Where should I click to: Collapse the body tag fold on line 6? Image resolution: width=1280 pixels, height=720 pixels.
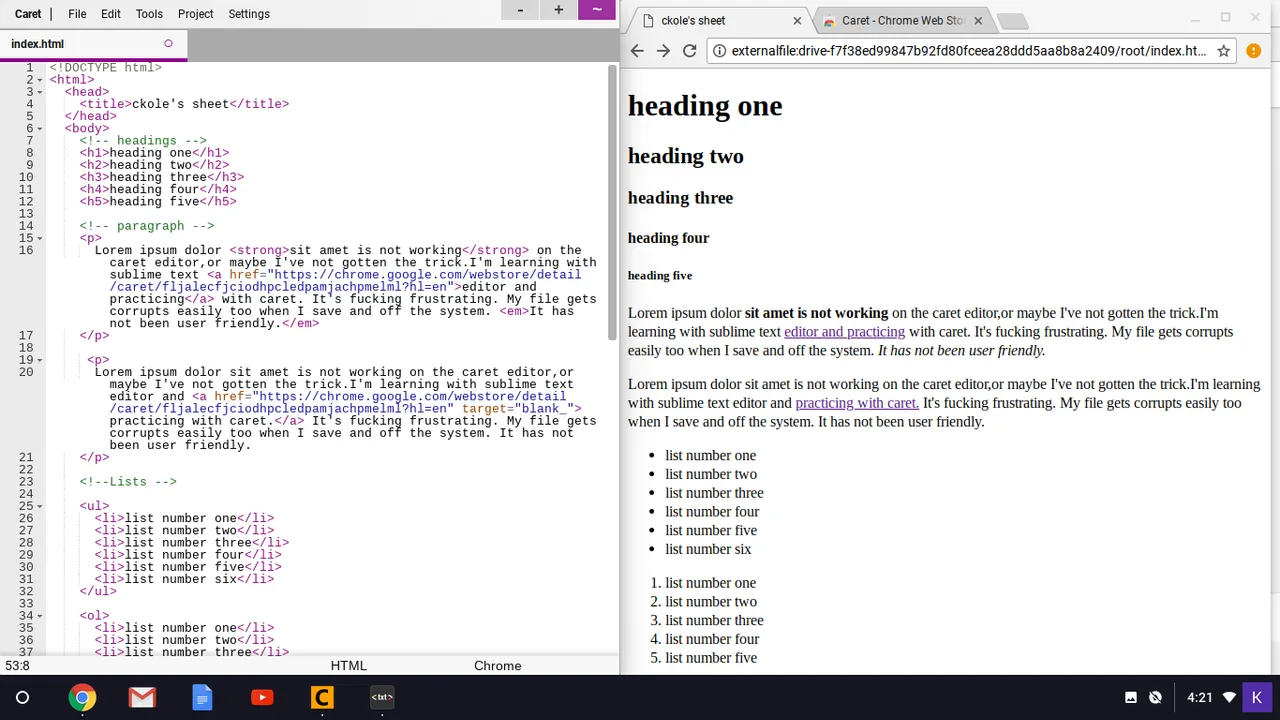[x=40, y=128]
